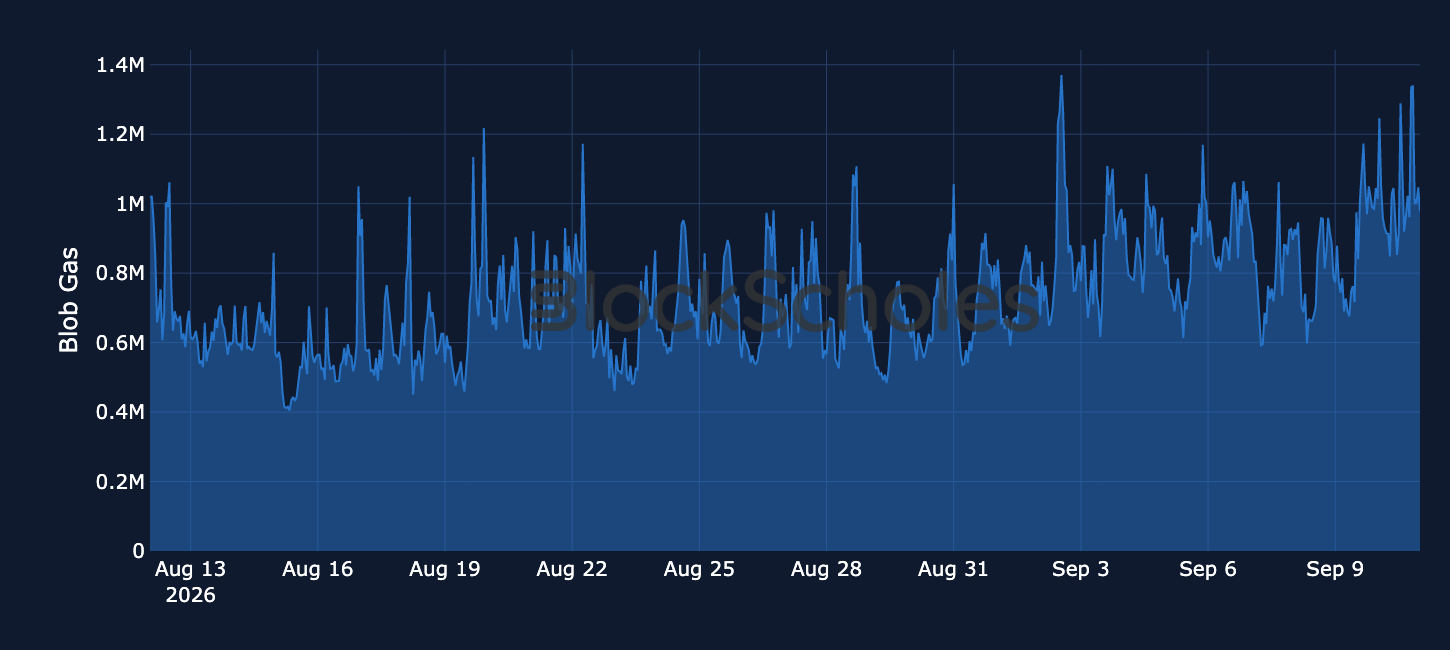Image resolution: width=1450 pixels, height=650 pixels.
Task: Click the 'Aug 13' x-axis label
Action: click(x=190, y=569)
